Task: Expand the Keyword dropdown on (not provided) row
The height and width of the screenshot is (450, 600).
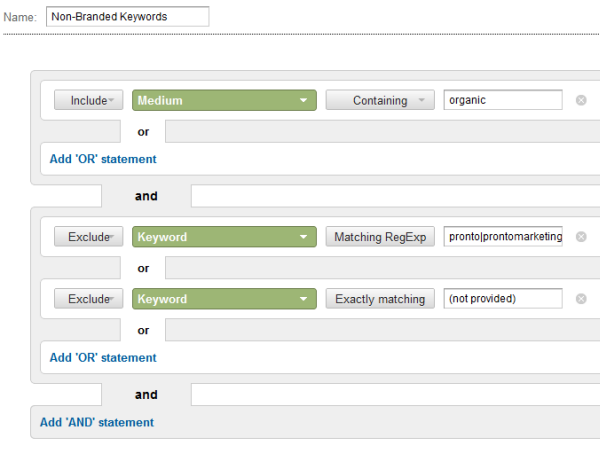Action: (224, 299)
